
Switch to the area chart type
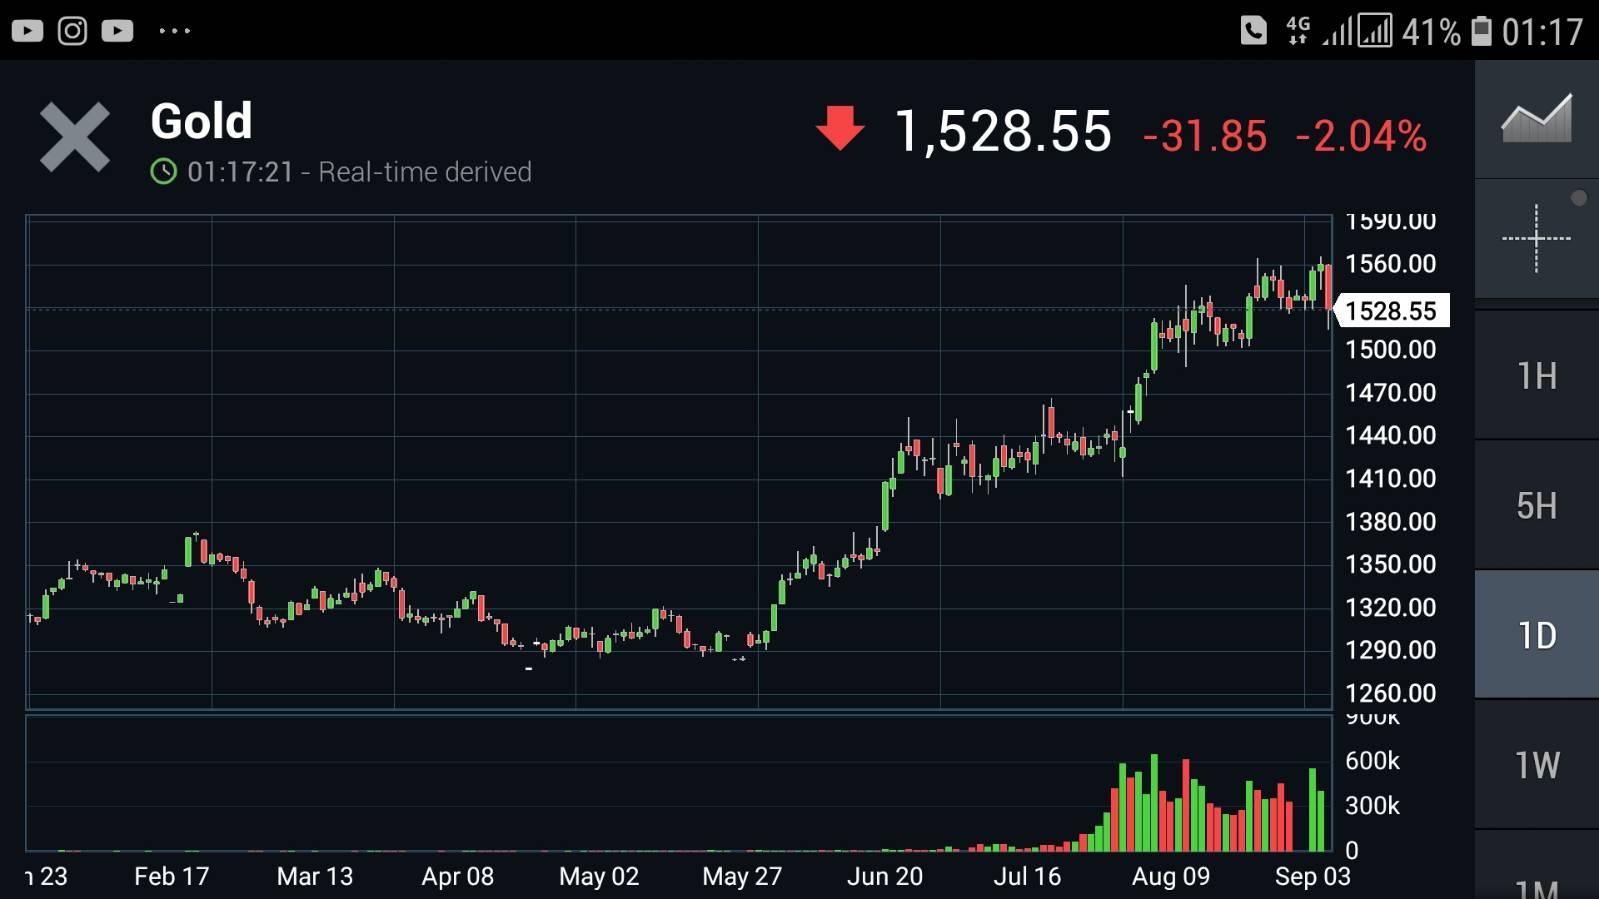coord(1536,119)
